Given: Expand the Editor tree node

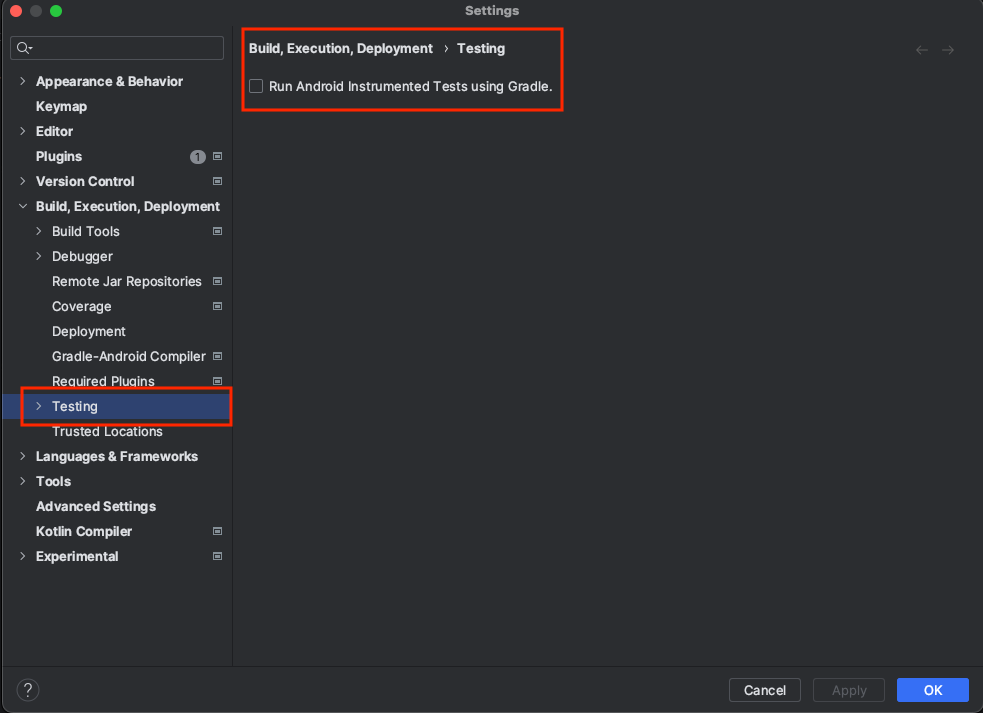Looking at the screenshot, I should point(21,131).
